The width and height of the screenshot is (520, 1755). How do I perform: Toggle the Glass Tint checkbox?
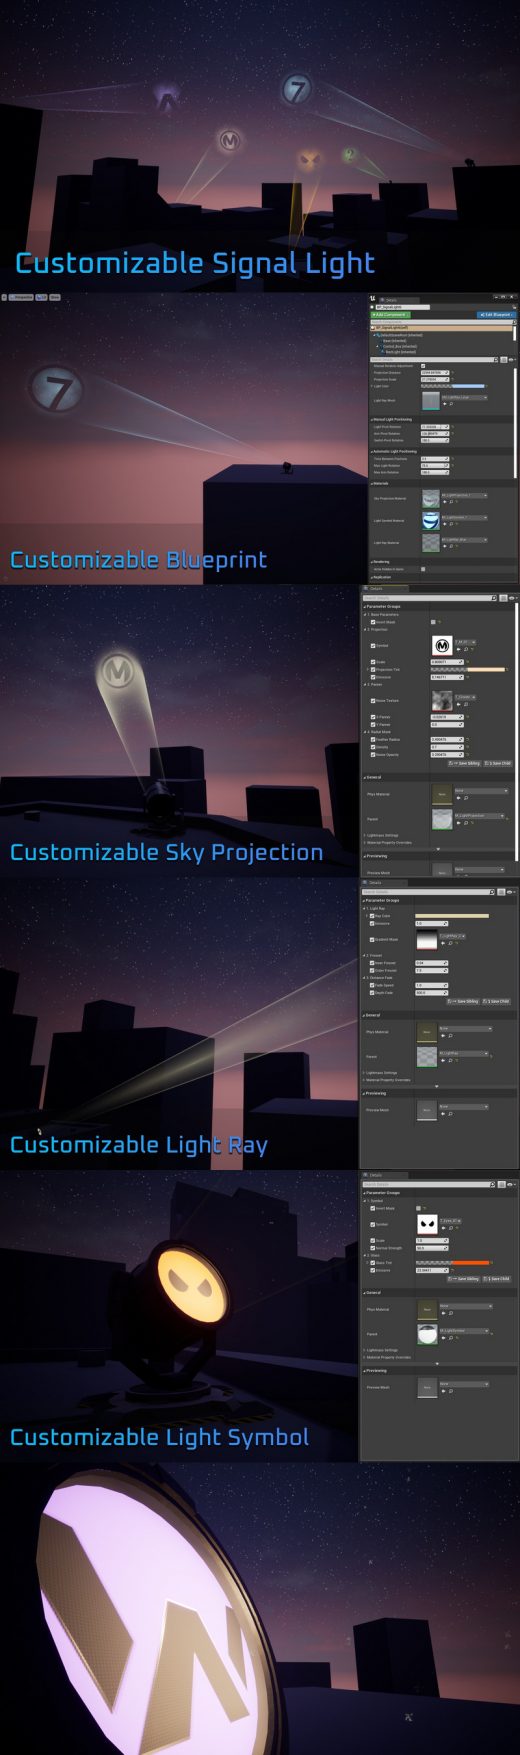pyautogui.click(x=373, y=1263)
